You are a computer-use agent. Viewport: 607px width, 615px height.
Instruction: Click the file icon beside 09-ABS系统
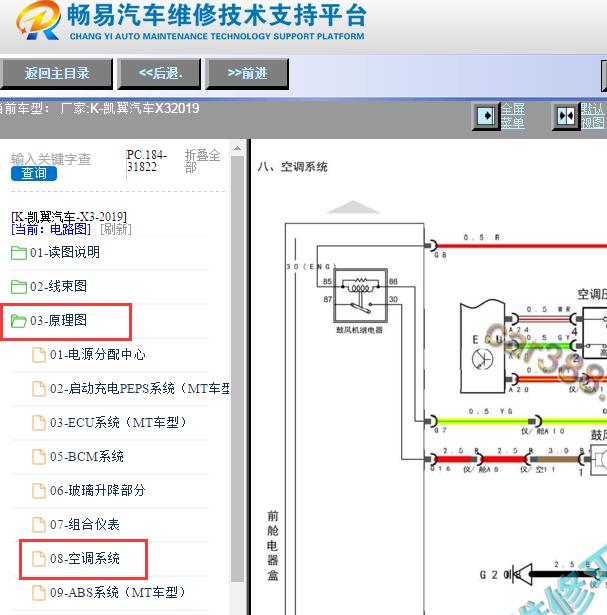[38, 593]
